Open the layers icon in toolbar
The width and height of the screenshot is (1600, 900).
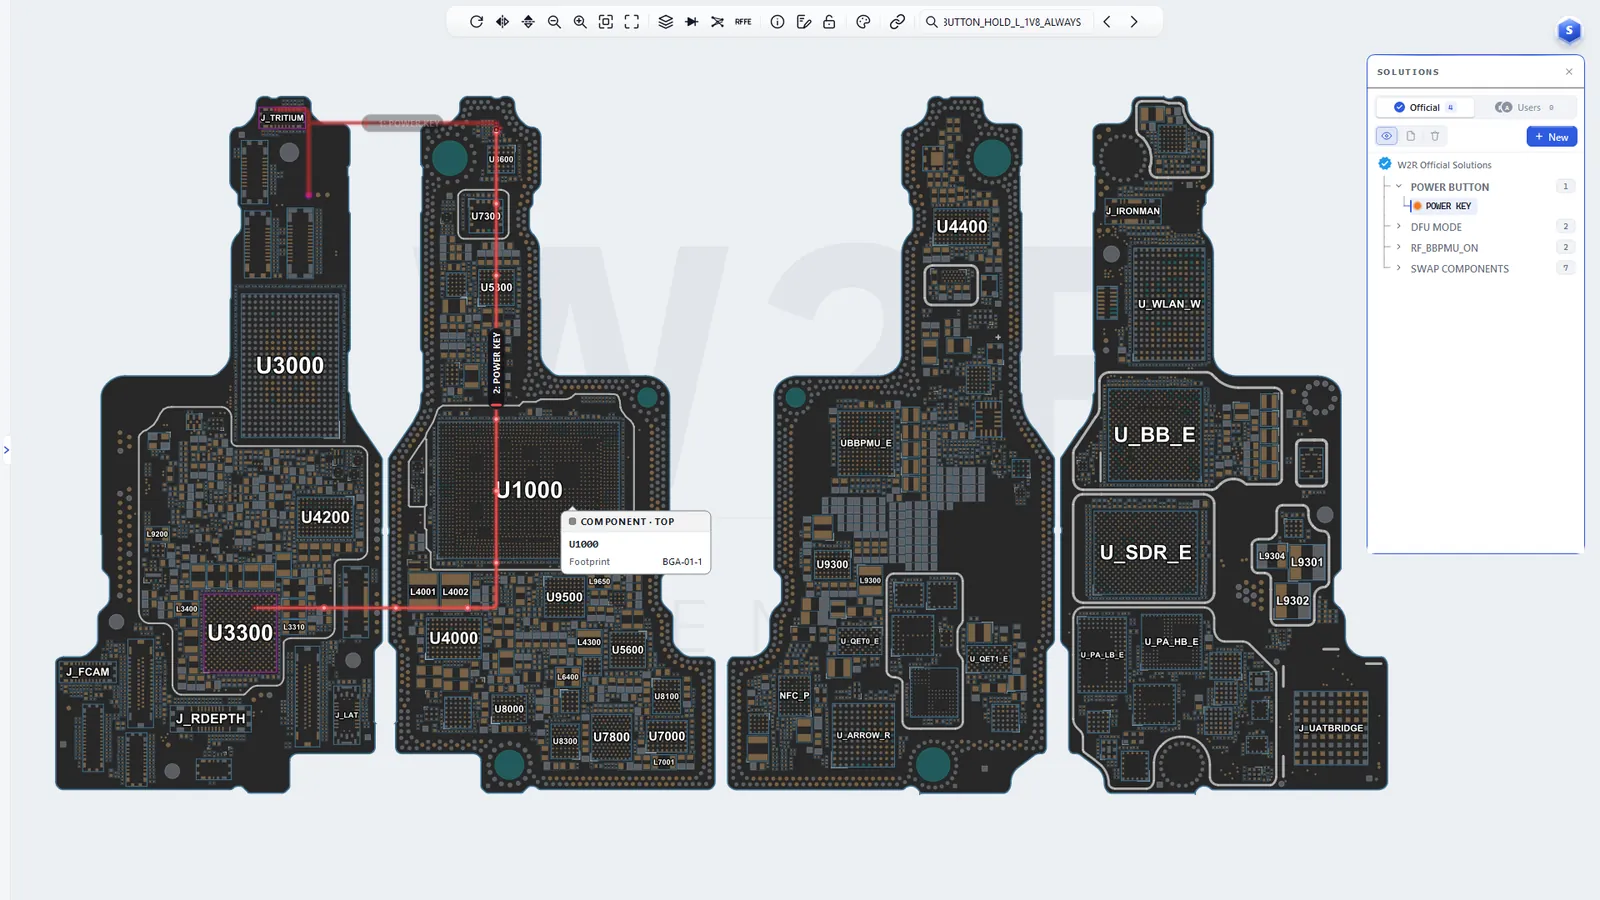point(665,22)
